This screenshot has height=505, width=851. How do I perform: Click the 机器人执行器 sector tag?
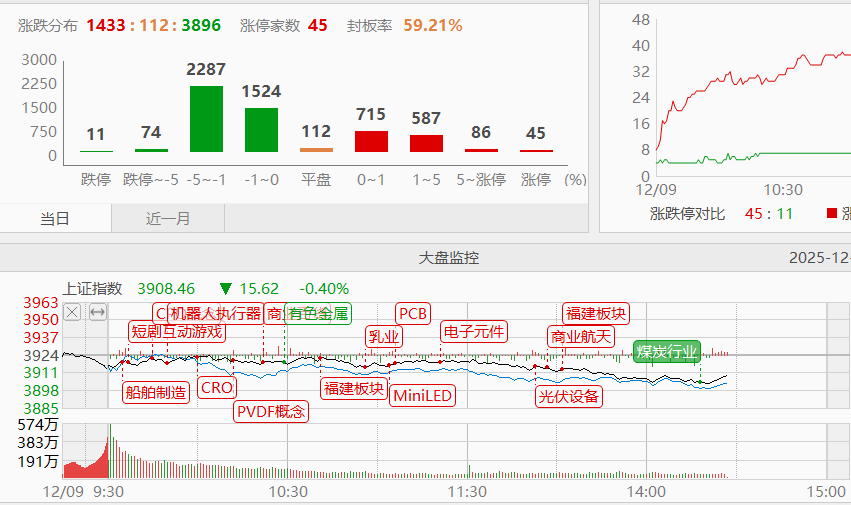215,313
